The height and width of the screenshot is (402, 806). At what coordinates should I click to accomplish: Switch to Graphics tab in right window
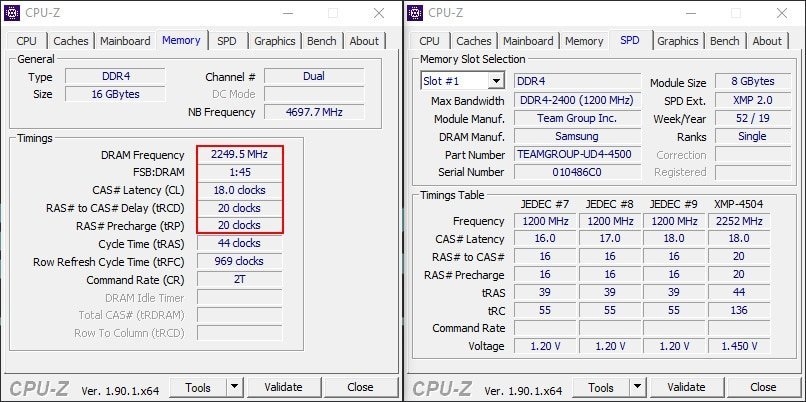pos(677,41)
